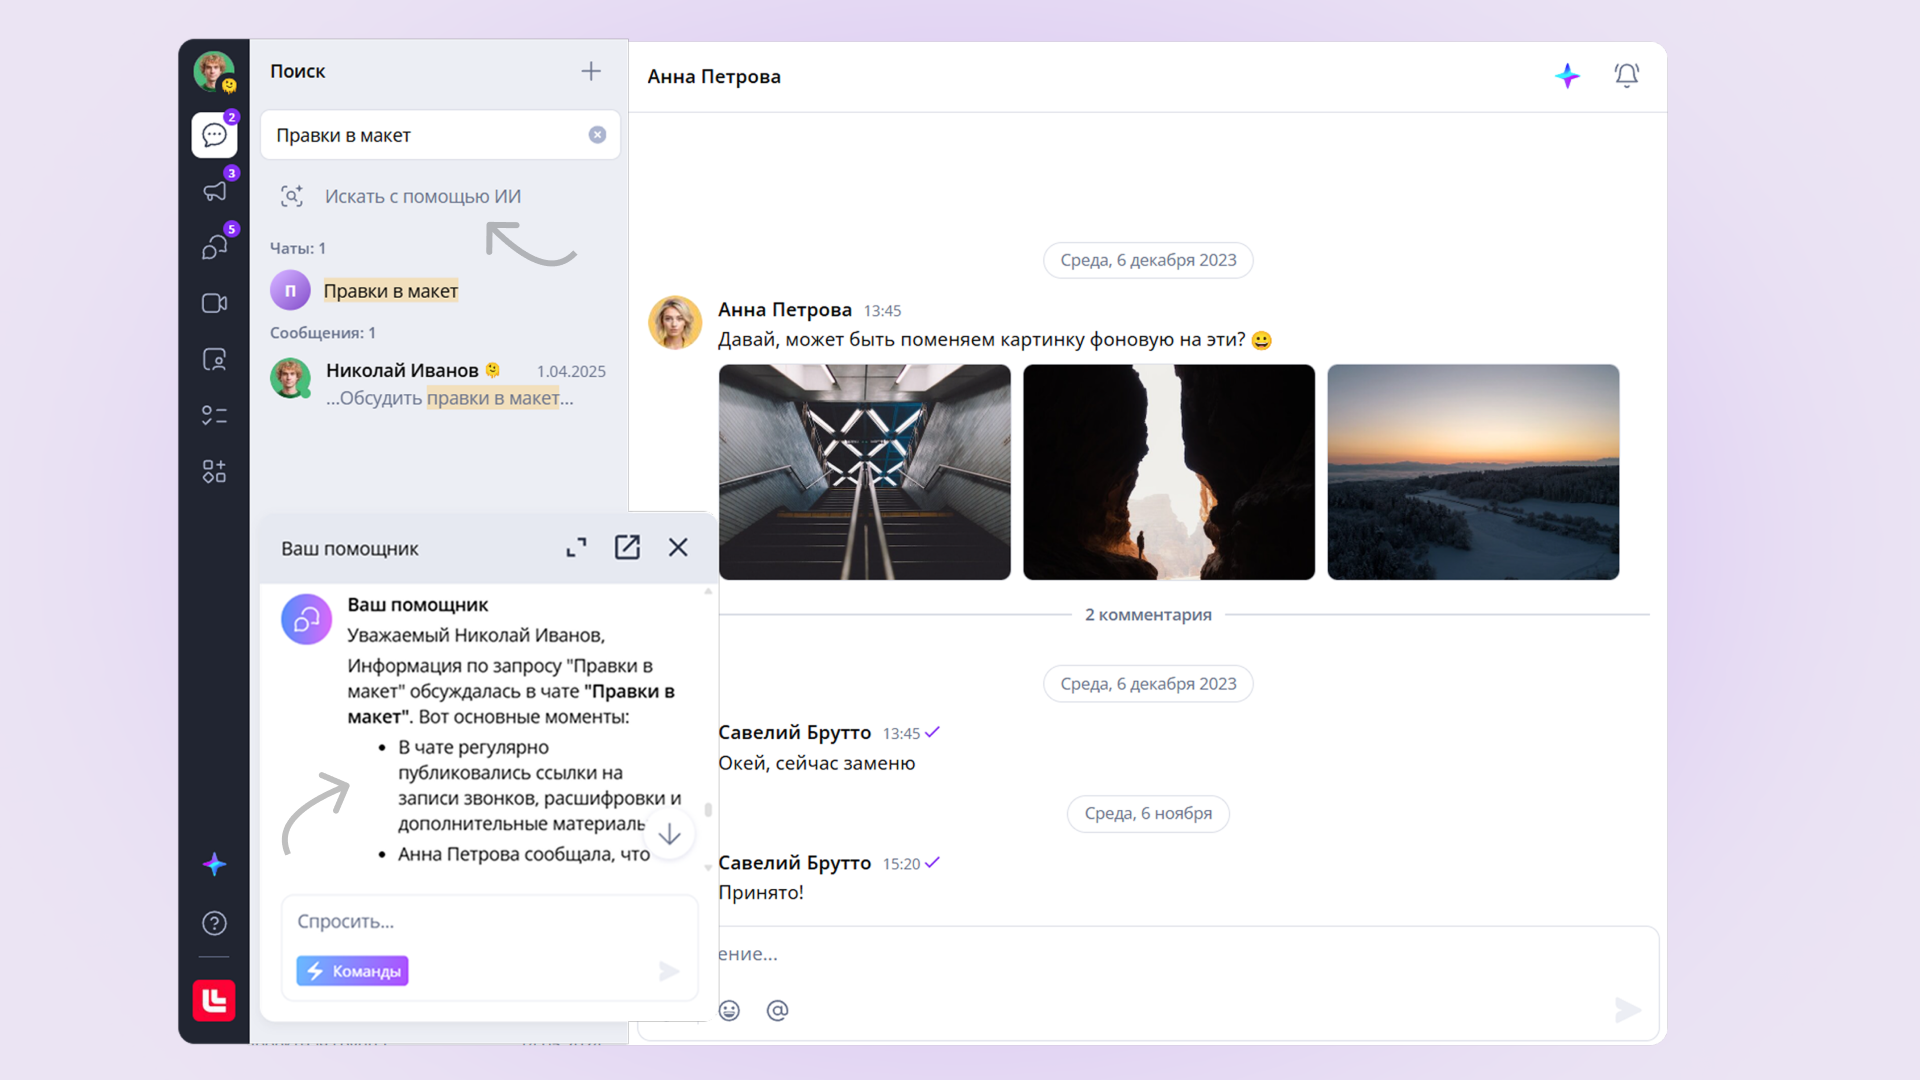This screenshot has height=1080, width=1920.
Task: Toggle notifications bell for Anna Petrova chat
Action: (1626, 76)
